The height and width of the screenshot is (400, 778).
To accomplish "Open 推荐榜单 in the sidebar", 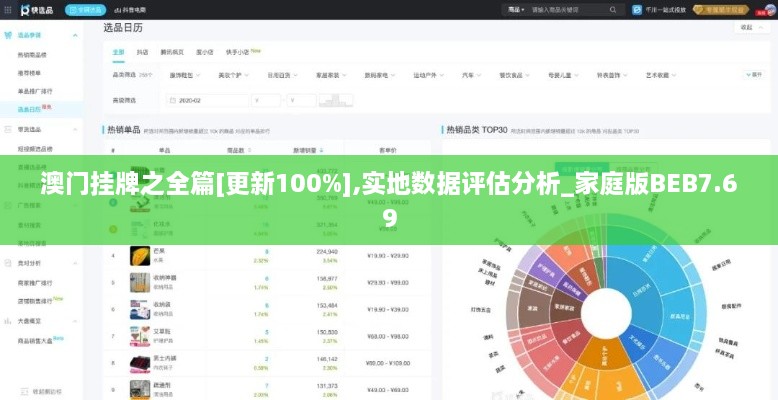I will (x=29, y=73).
